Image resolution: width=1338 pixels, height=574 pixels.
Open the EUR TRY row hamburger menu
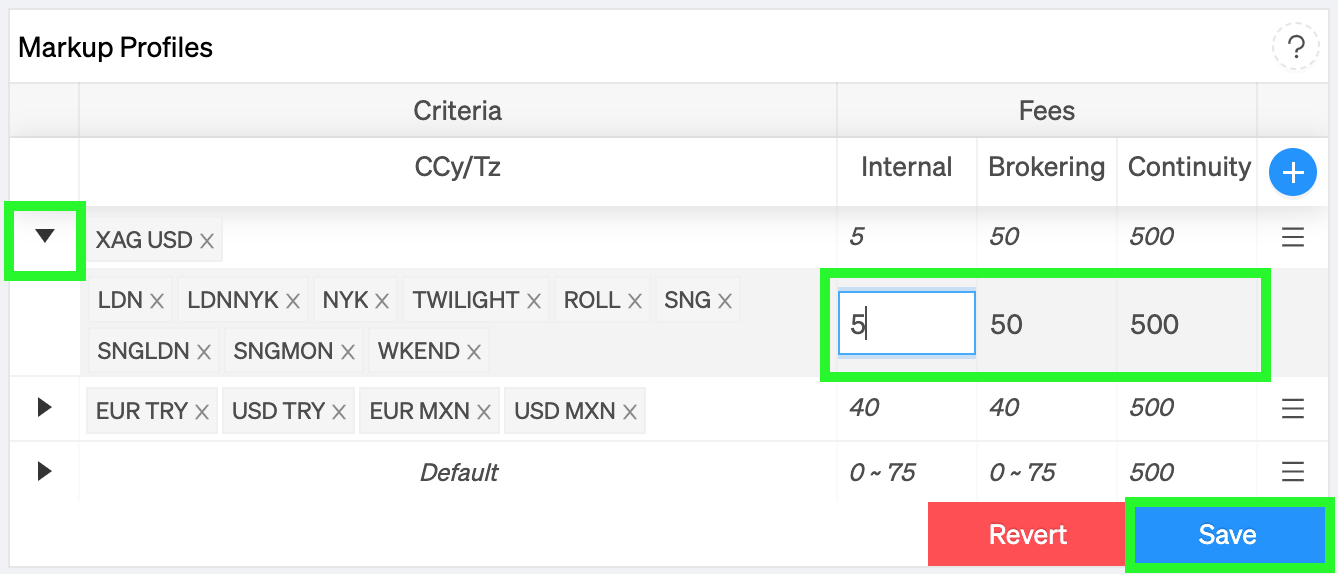coord(1293,408)
